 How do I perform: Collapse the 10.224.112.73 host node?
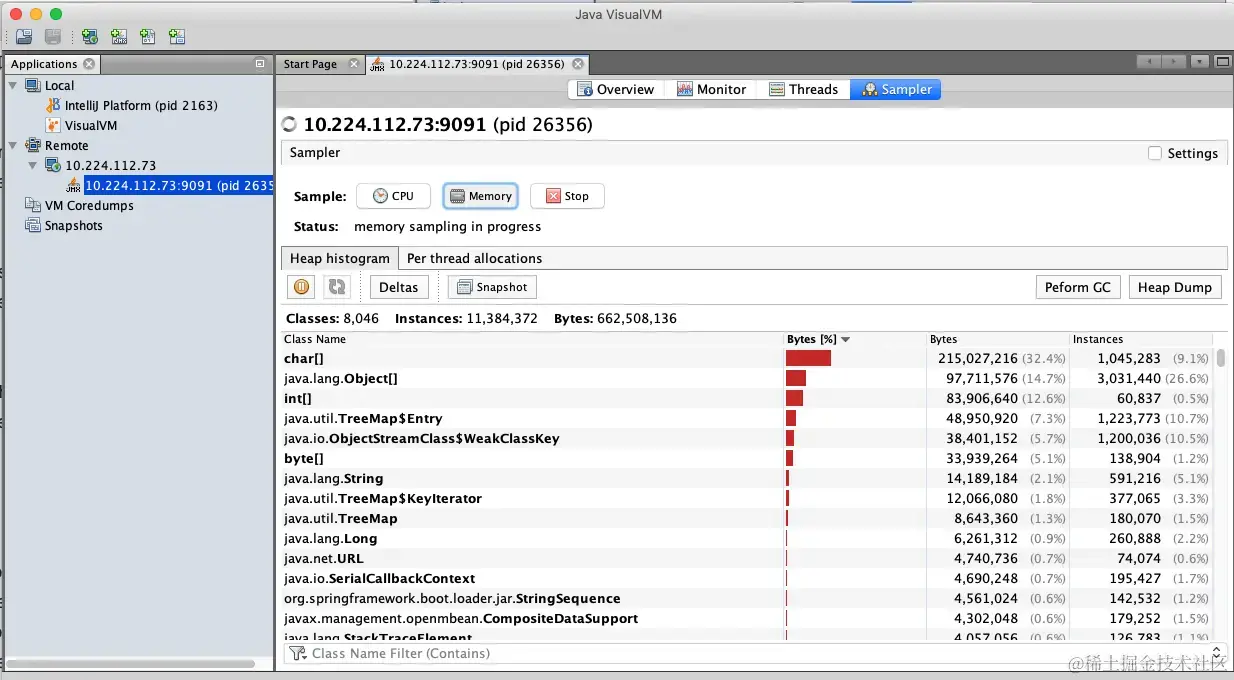click(x=33, y=165)
